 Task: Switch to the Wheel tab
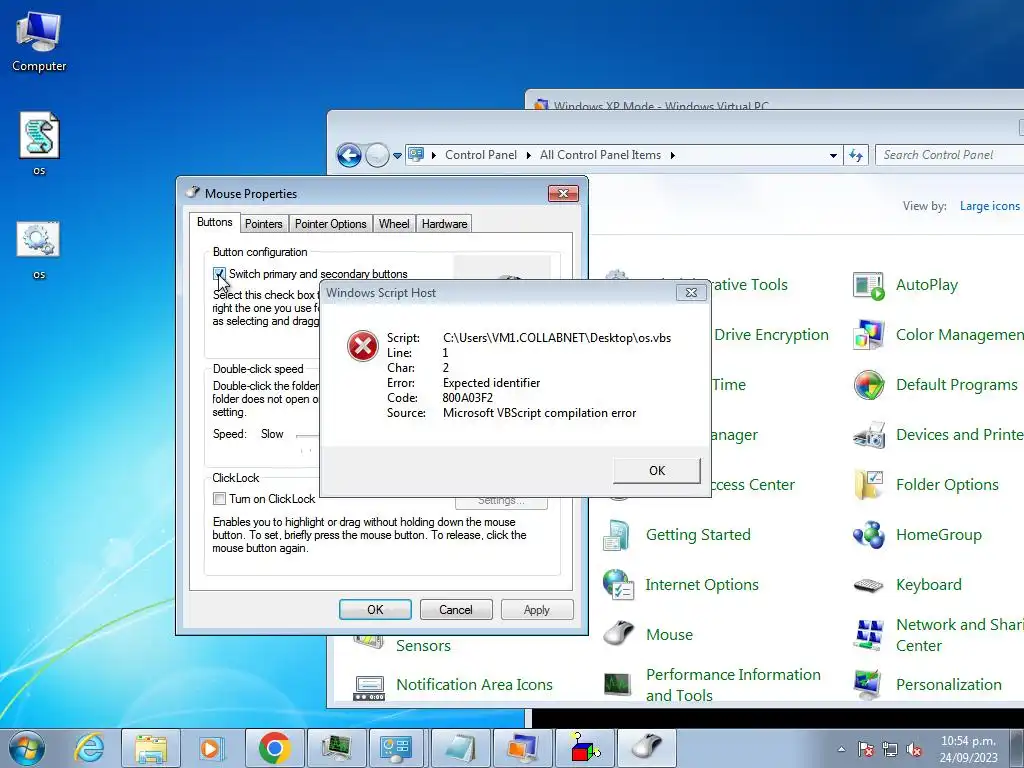(394, 224)
